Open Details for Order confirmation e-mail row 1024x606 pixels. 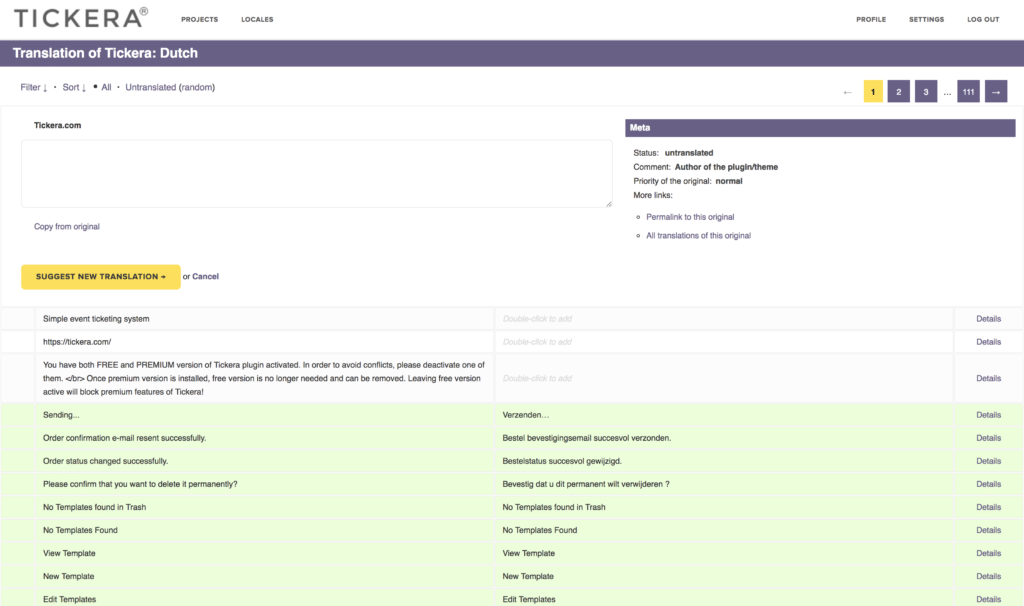pyautogui.click(x=989, y=438)
